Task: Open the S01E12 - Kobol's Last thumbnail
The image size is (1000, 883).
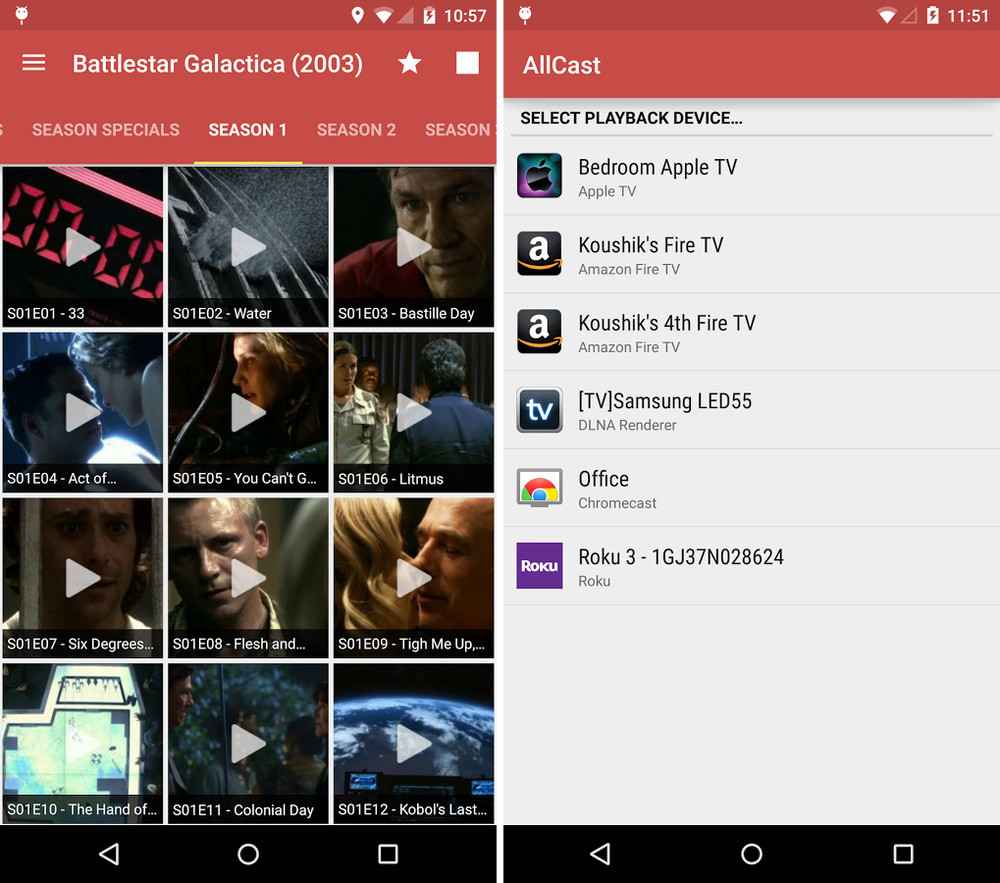Action: (x=413, y=744)
